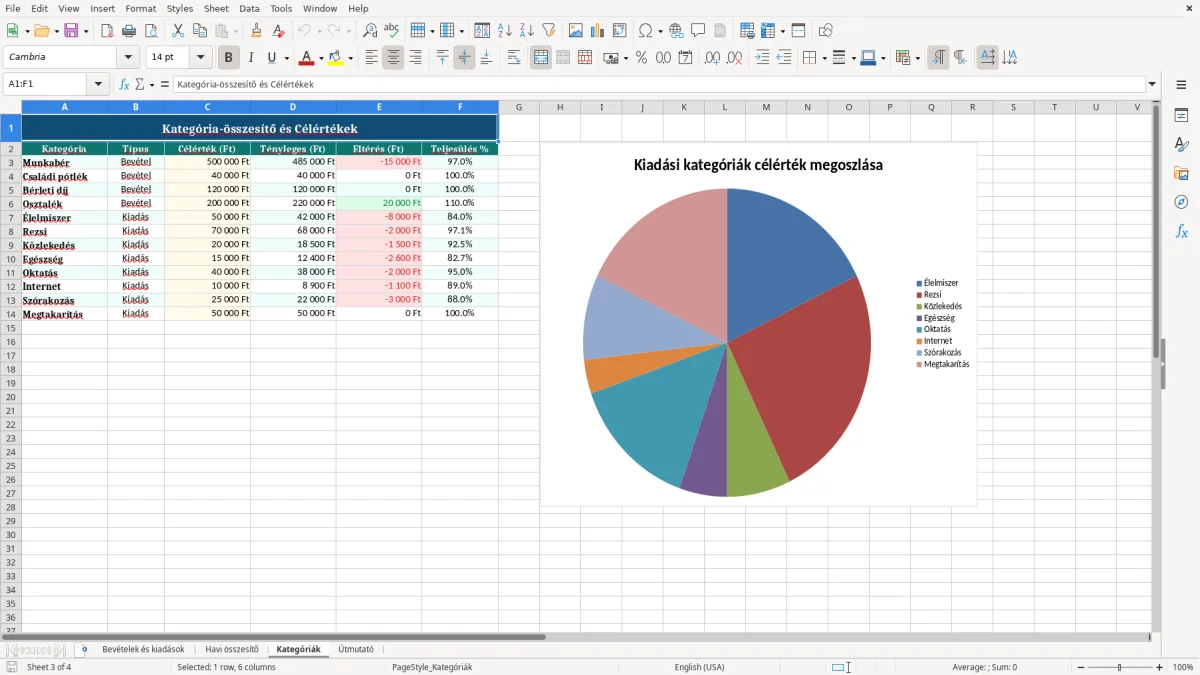This screenshot has height=675, width=1200.
Task: Increase indent
Action: coord(762,58)
